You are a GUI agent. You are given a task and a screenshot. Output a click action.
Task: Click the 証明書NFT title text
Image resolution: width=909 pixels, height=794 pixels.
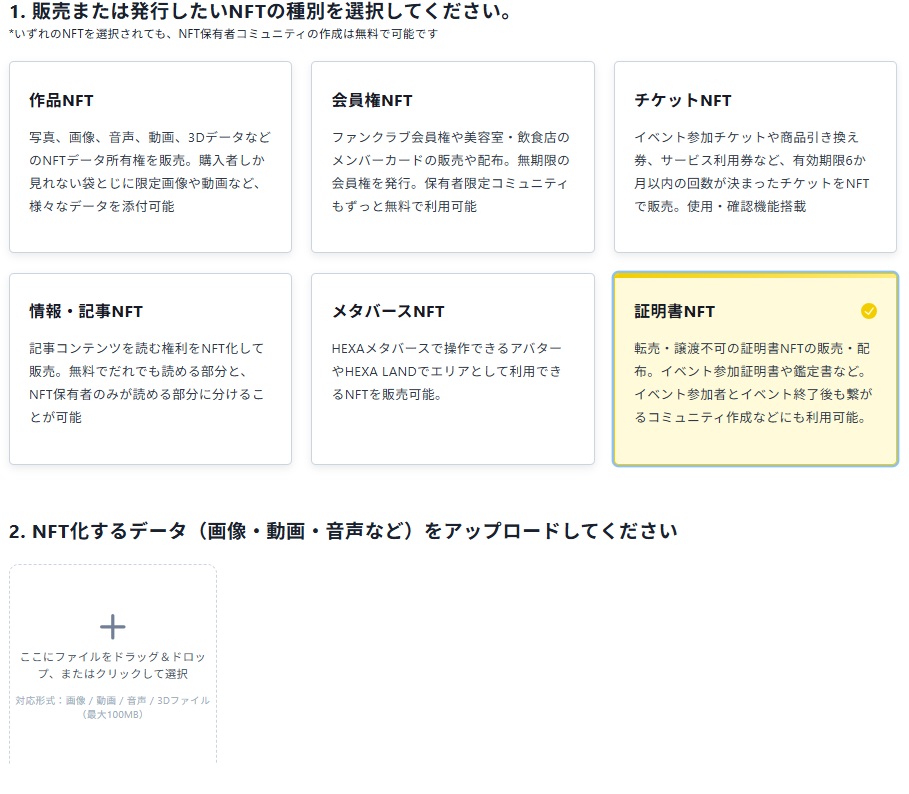pyautogui.click(x=674, y=311)
